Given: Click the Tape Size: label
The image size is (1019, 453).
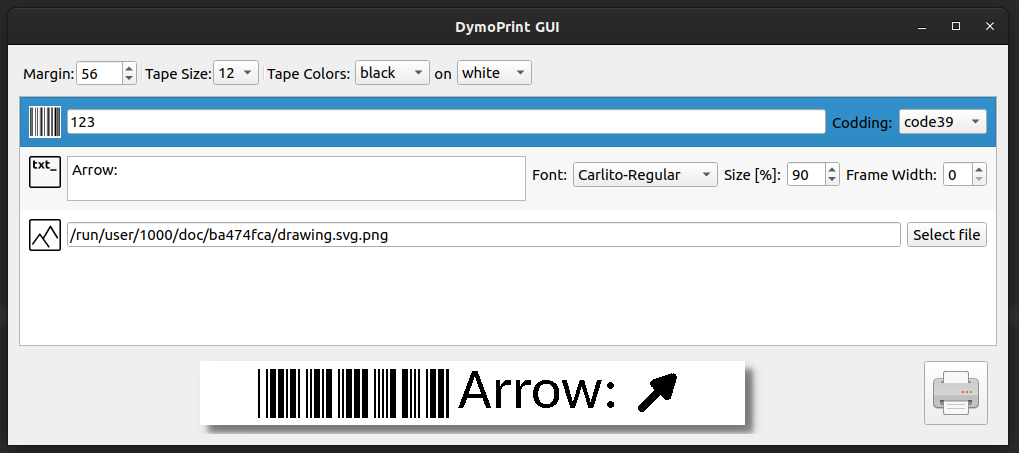Looking at the screenshot, I should coord(178,74).
